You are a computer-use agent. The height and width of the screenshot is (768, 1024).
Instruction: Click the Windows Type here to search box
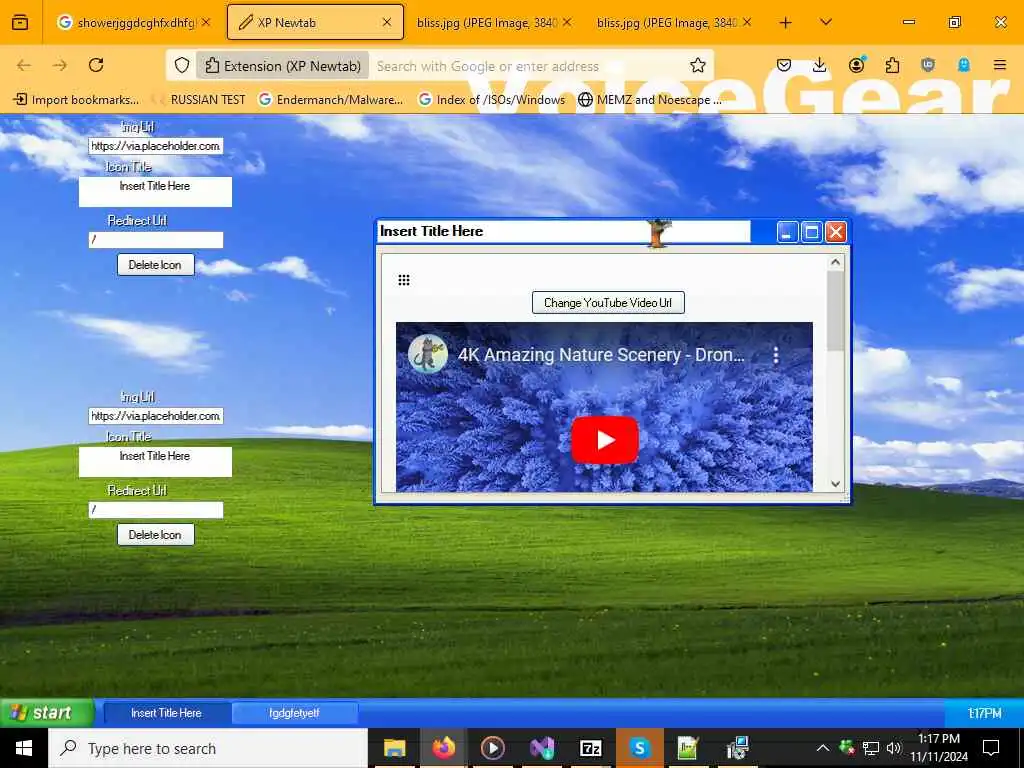pyautogui.click(x=208, y=748)
